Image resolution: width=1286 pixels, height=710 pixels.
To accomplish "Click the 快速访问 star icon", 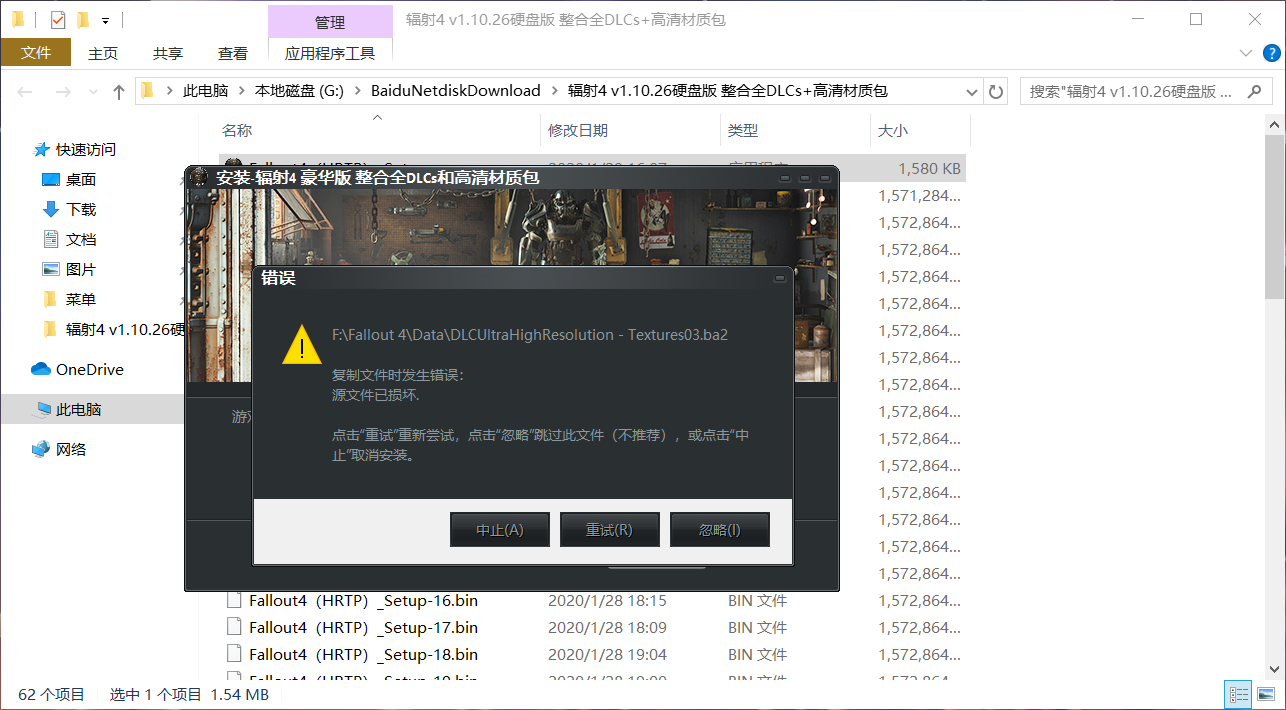I will click(x=41, y=150).
